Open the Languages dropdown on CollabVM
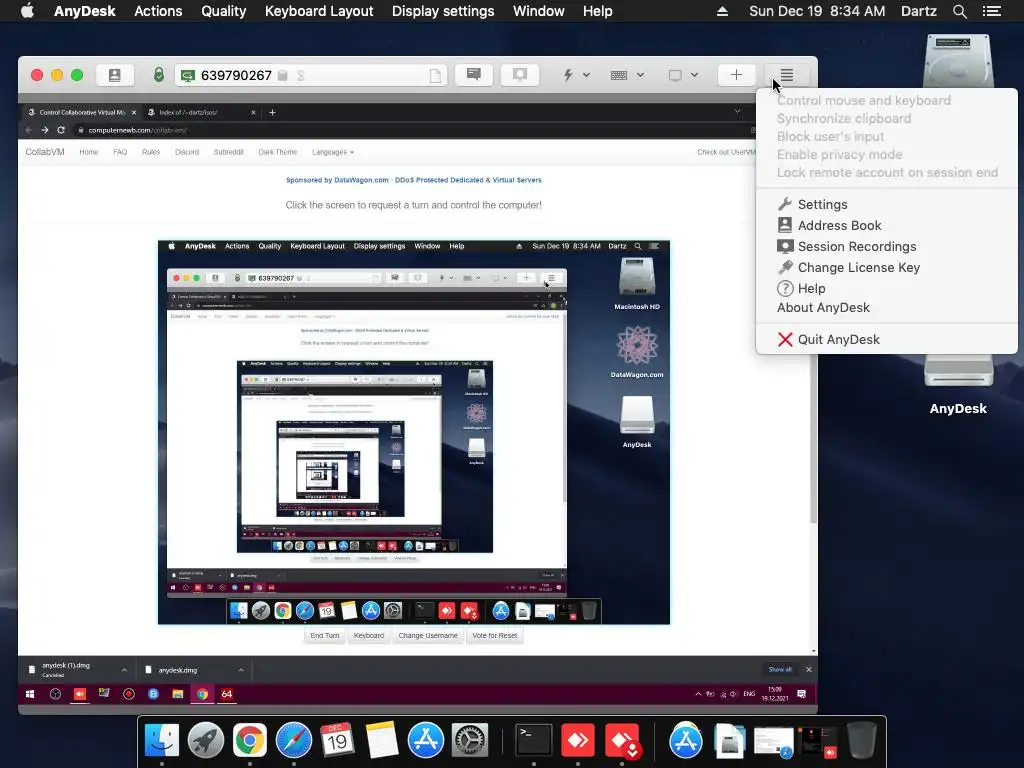Viewport: 1024px width, 768px height. point(332,152)
